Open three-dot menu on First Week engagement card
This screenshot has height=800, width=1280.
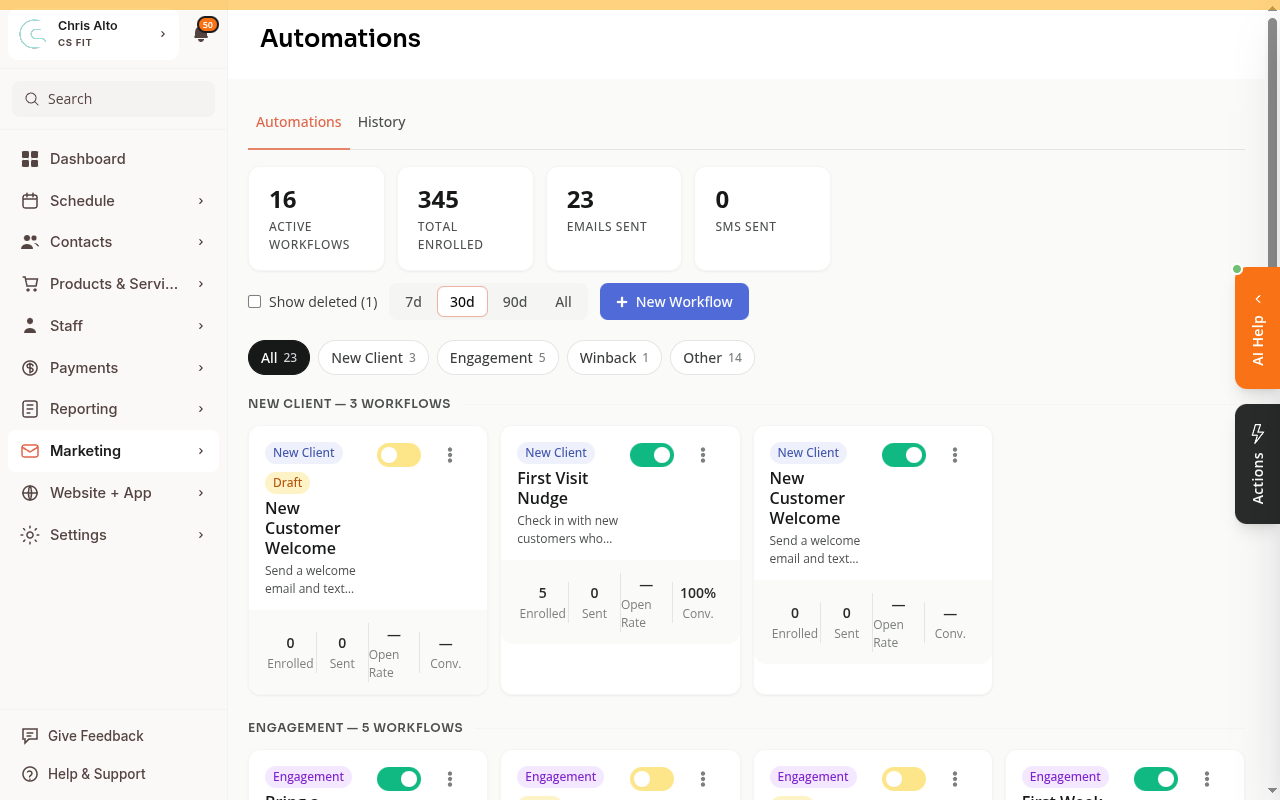click(1207, 779)
